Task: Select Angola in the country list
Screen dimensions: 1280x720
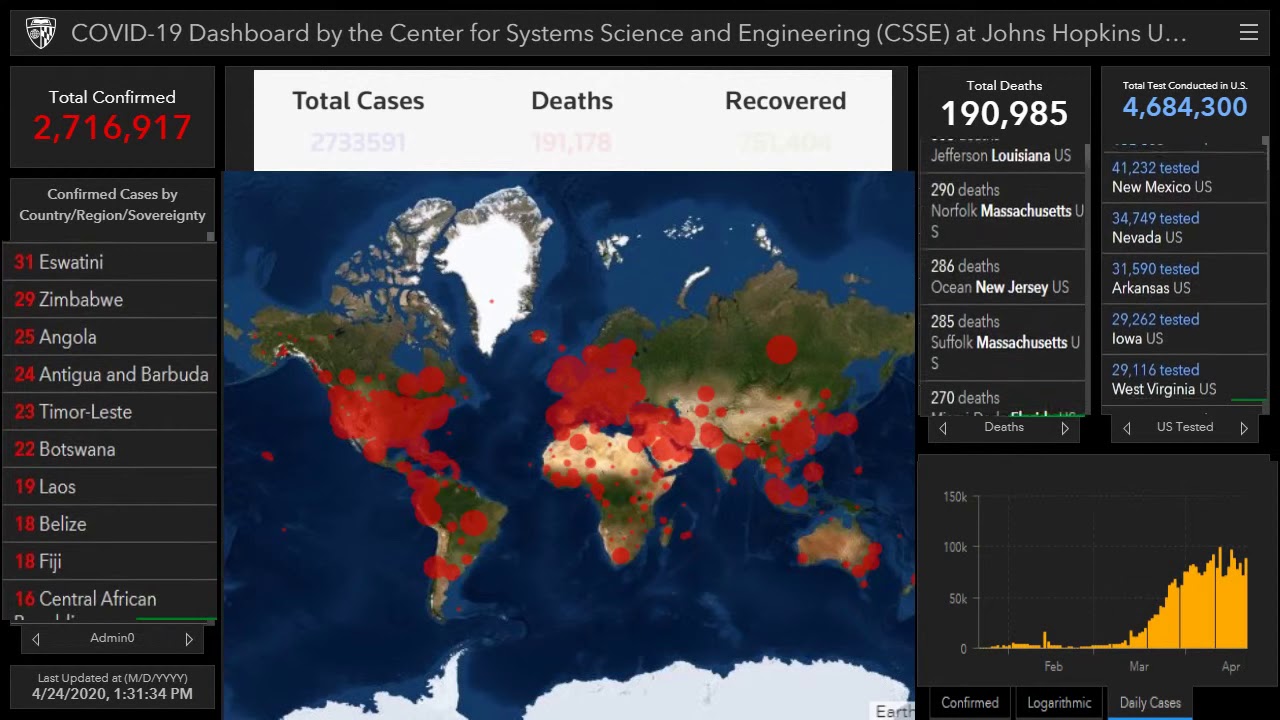Action: coord(110,337)
